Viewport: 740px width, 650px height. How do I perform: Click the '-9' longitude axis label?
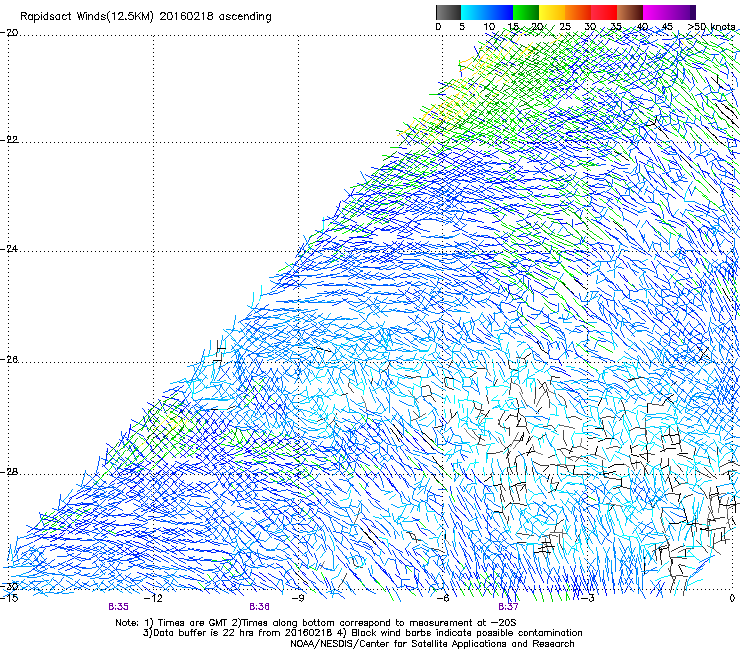click(298, 598)
